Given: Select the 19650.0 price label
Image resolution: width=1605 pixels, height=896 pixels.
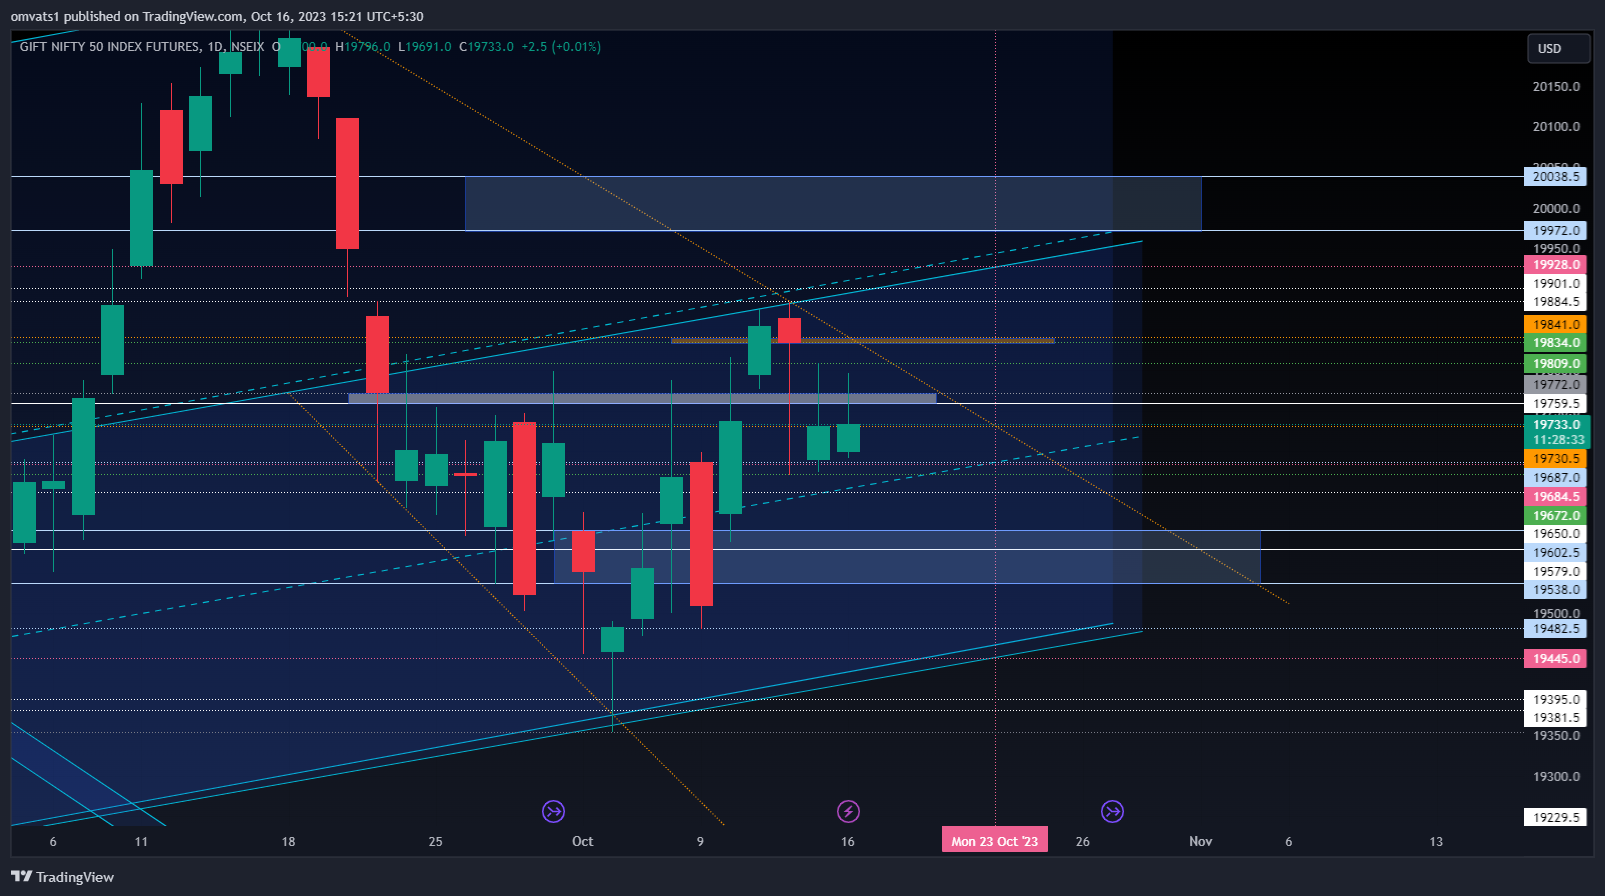Looking at the screenshot, I should click(x=1556, y=534).
